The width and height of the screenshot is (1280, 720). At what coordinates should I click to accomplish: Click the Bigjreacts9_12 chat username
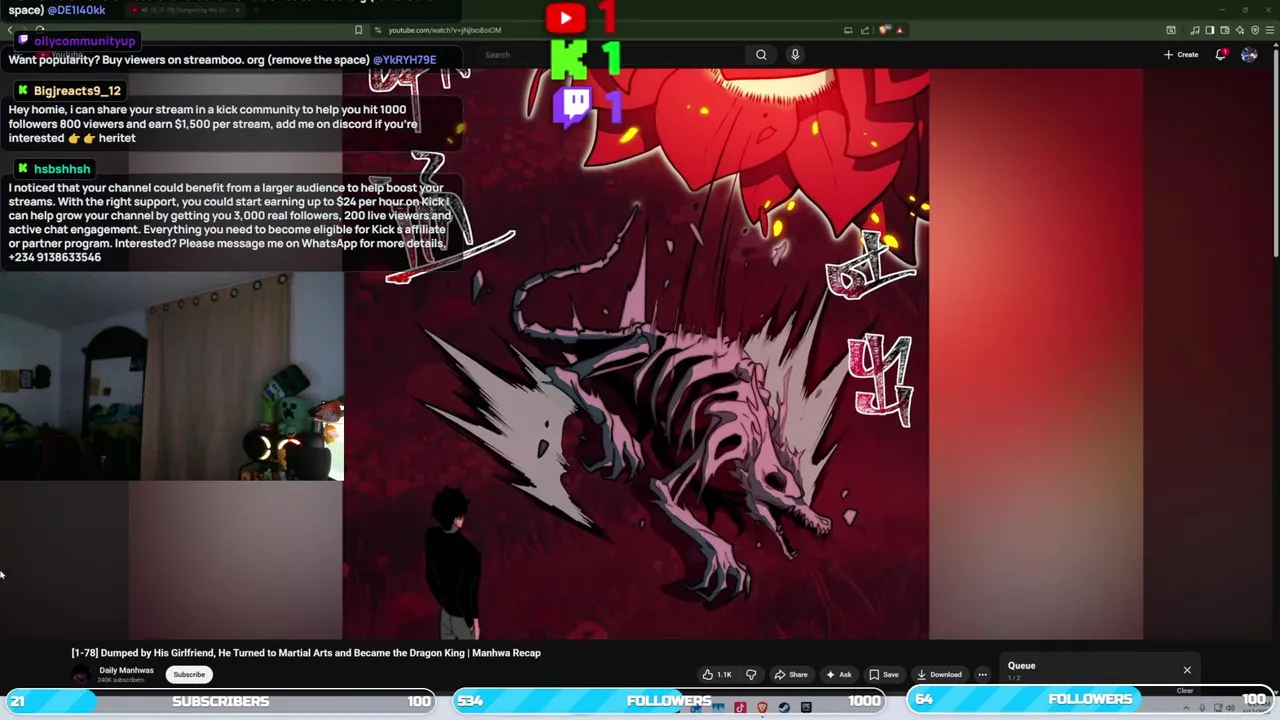77,91
